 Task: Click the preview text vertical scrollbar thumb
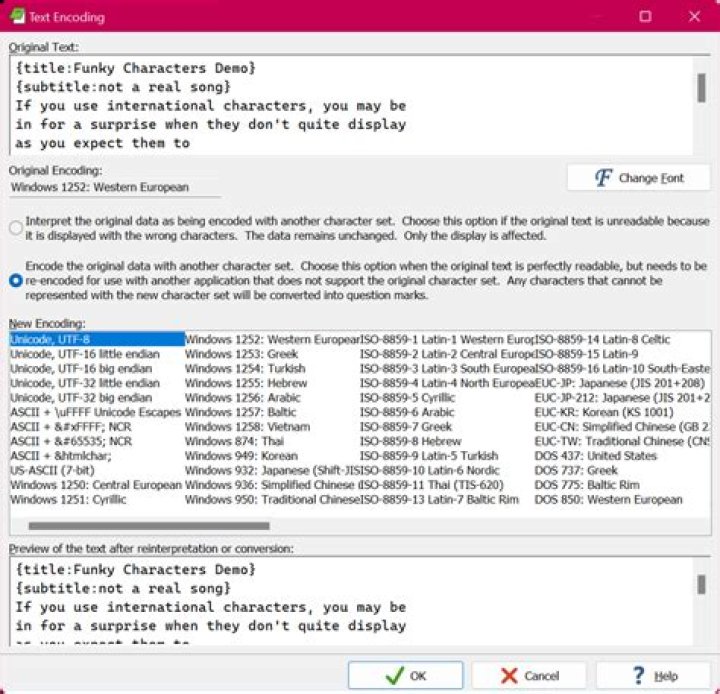click(701, 585)
